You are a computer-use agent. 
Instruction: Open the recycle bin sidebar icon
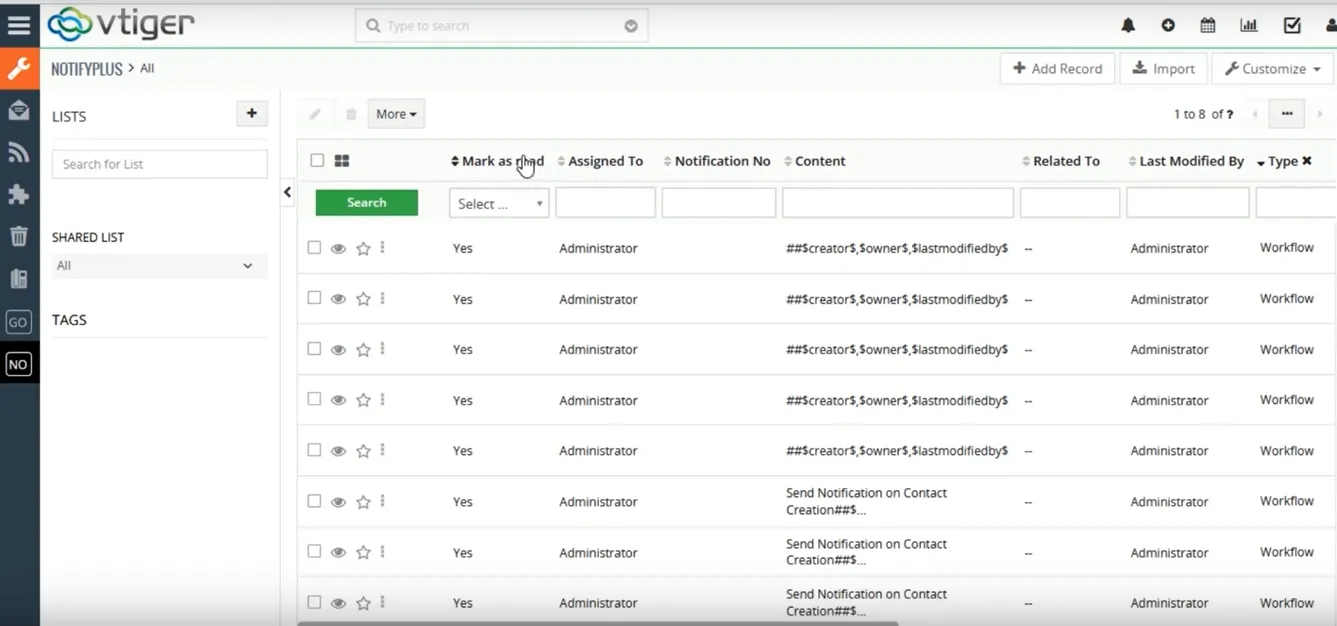[x=19, y=236]
